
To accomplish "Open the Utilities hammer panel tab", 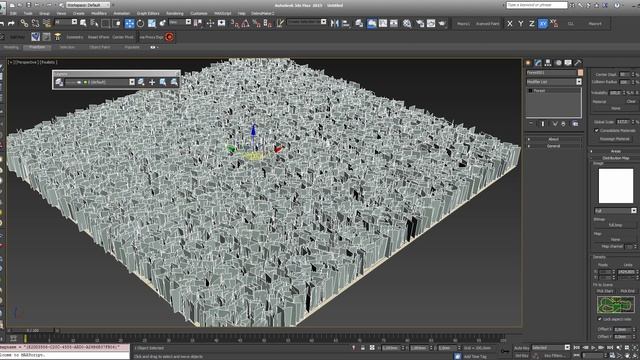I will click(x=578, y=62).
